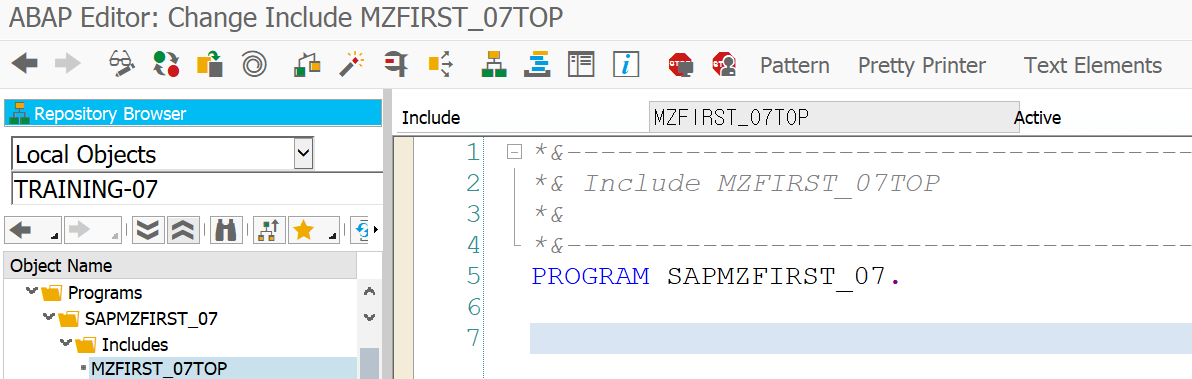
Task: Toggle the Fullscreen on/off layout icon
Action: coord(581,65)
